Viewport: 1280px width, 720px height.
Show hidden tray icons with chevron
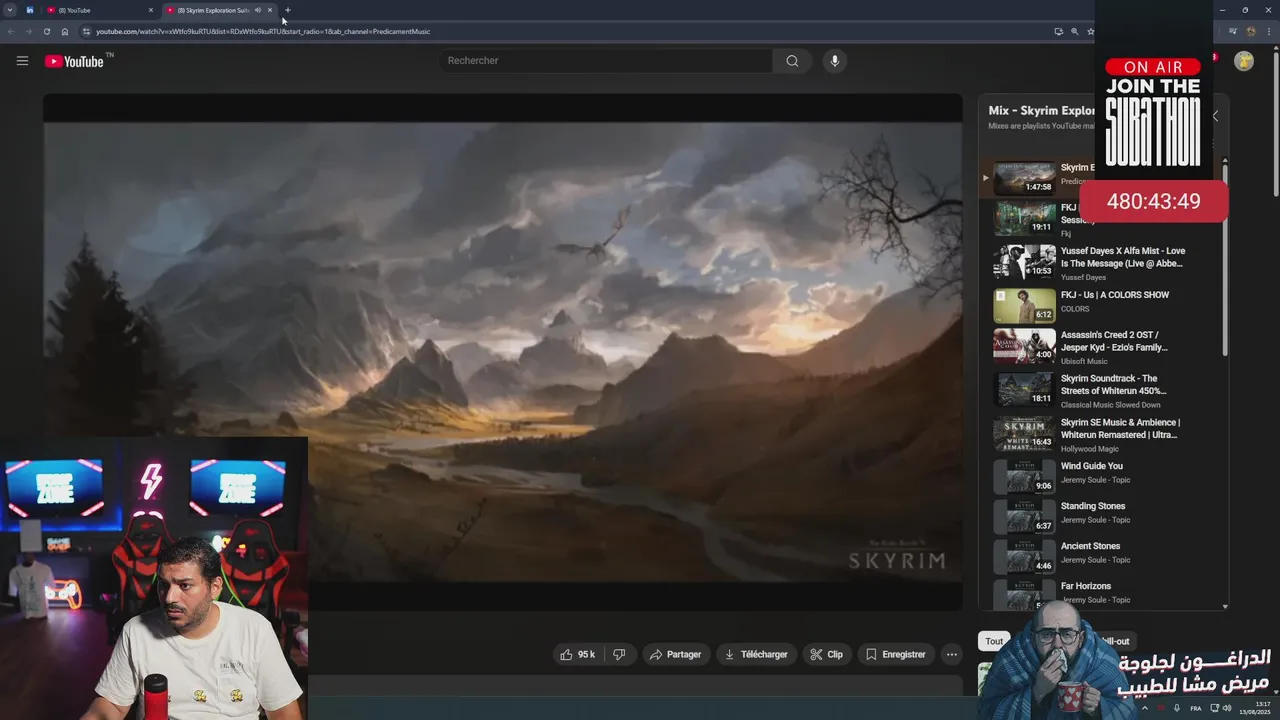[1145, 708]
